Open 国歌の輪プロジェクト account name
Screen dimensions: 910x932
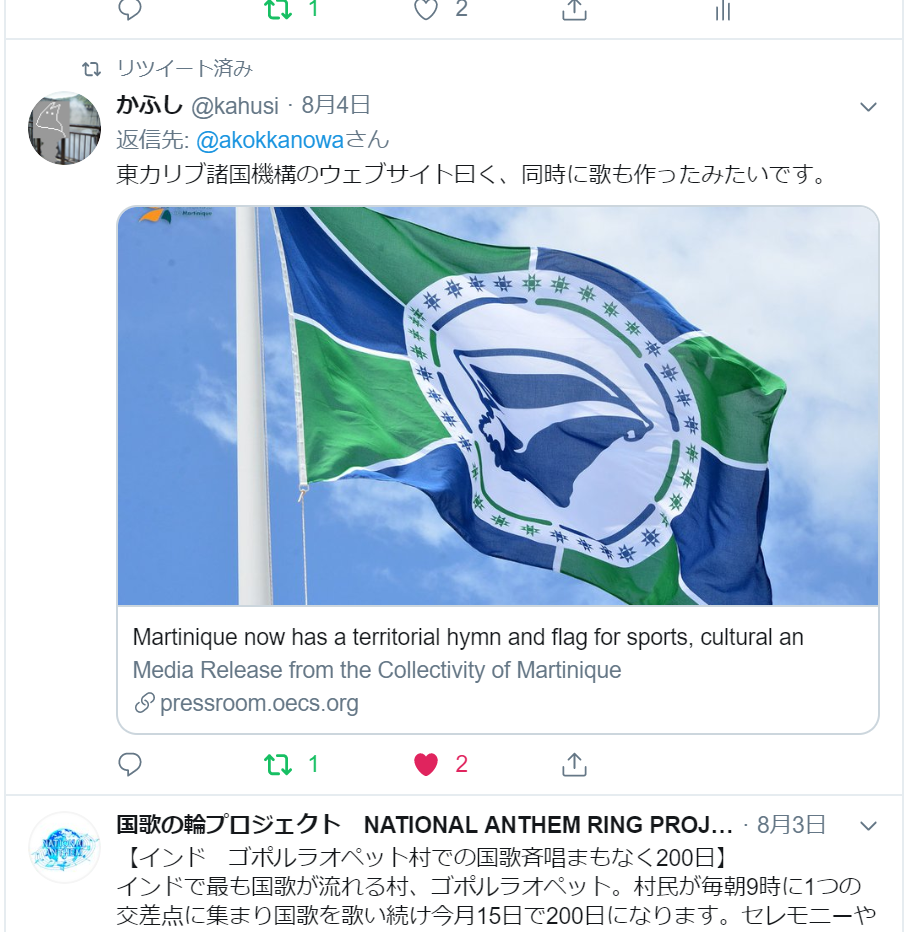(228, 824)
